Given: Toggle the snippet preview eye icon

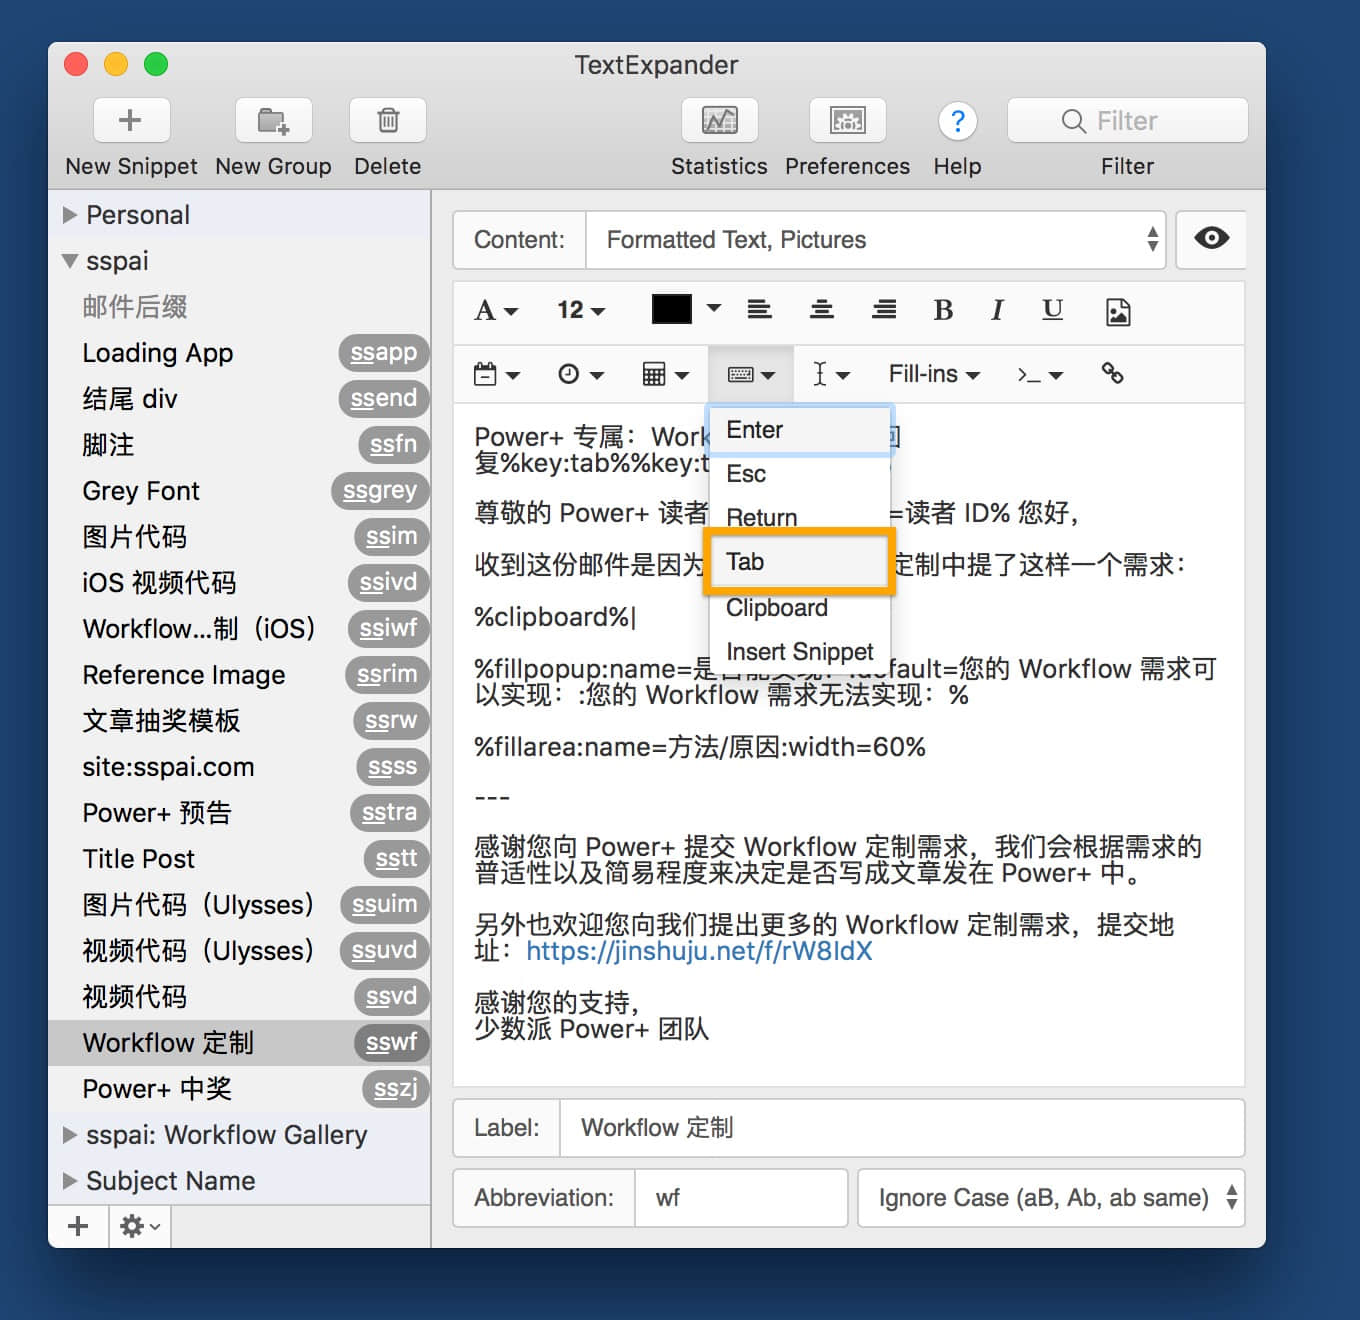Looking at the screenshot, I should point(1211,239).
